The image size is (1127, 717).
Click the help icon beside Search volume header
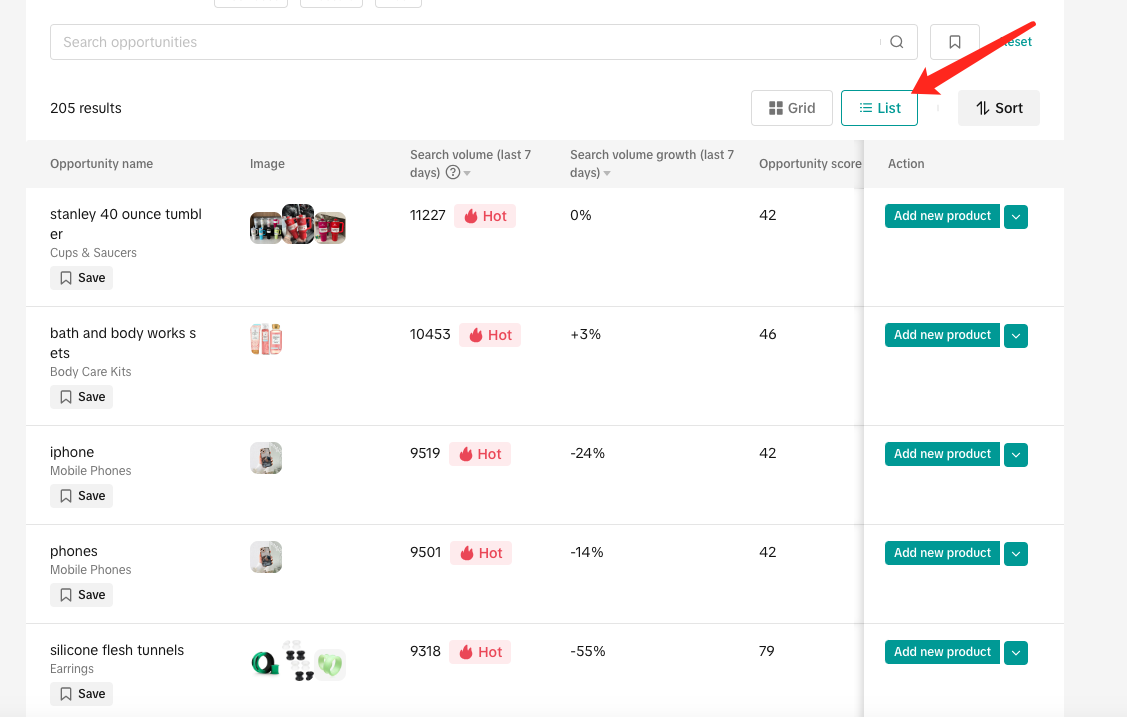(453, 172)
